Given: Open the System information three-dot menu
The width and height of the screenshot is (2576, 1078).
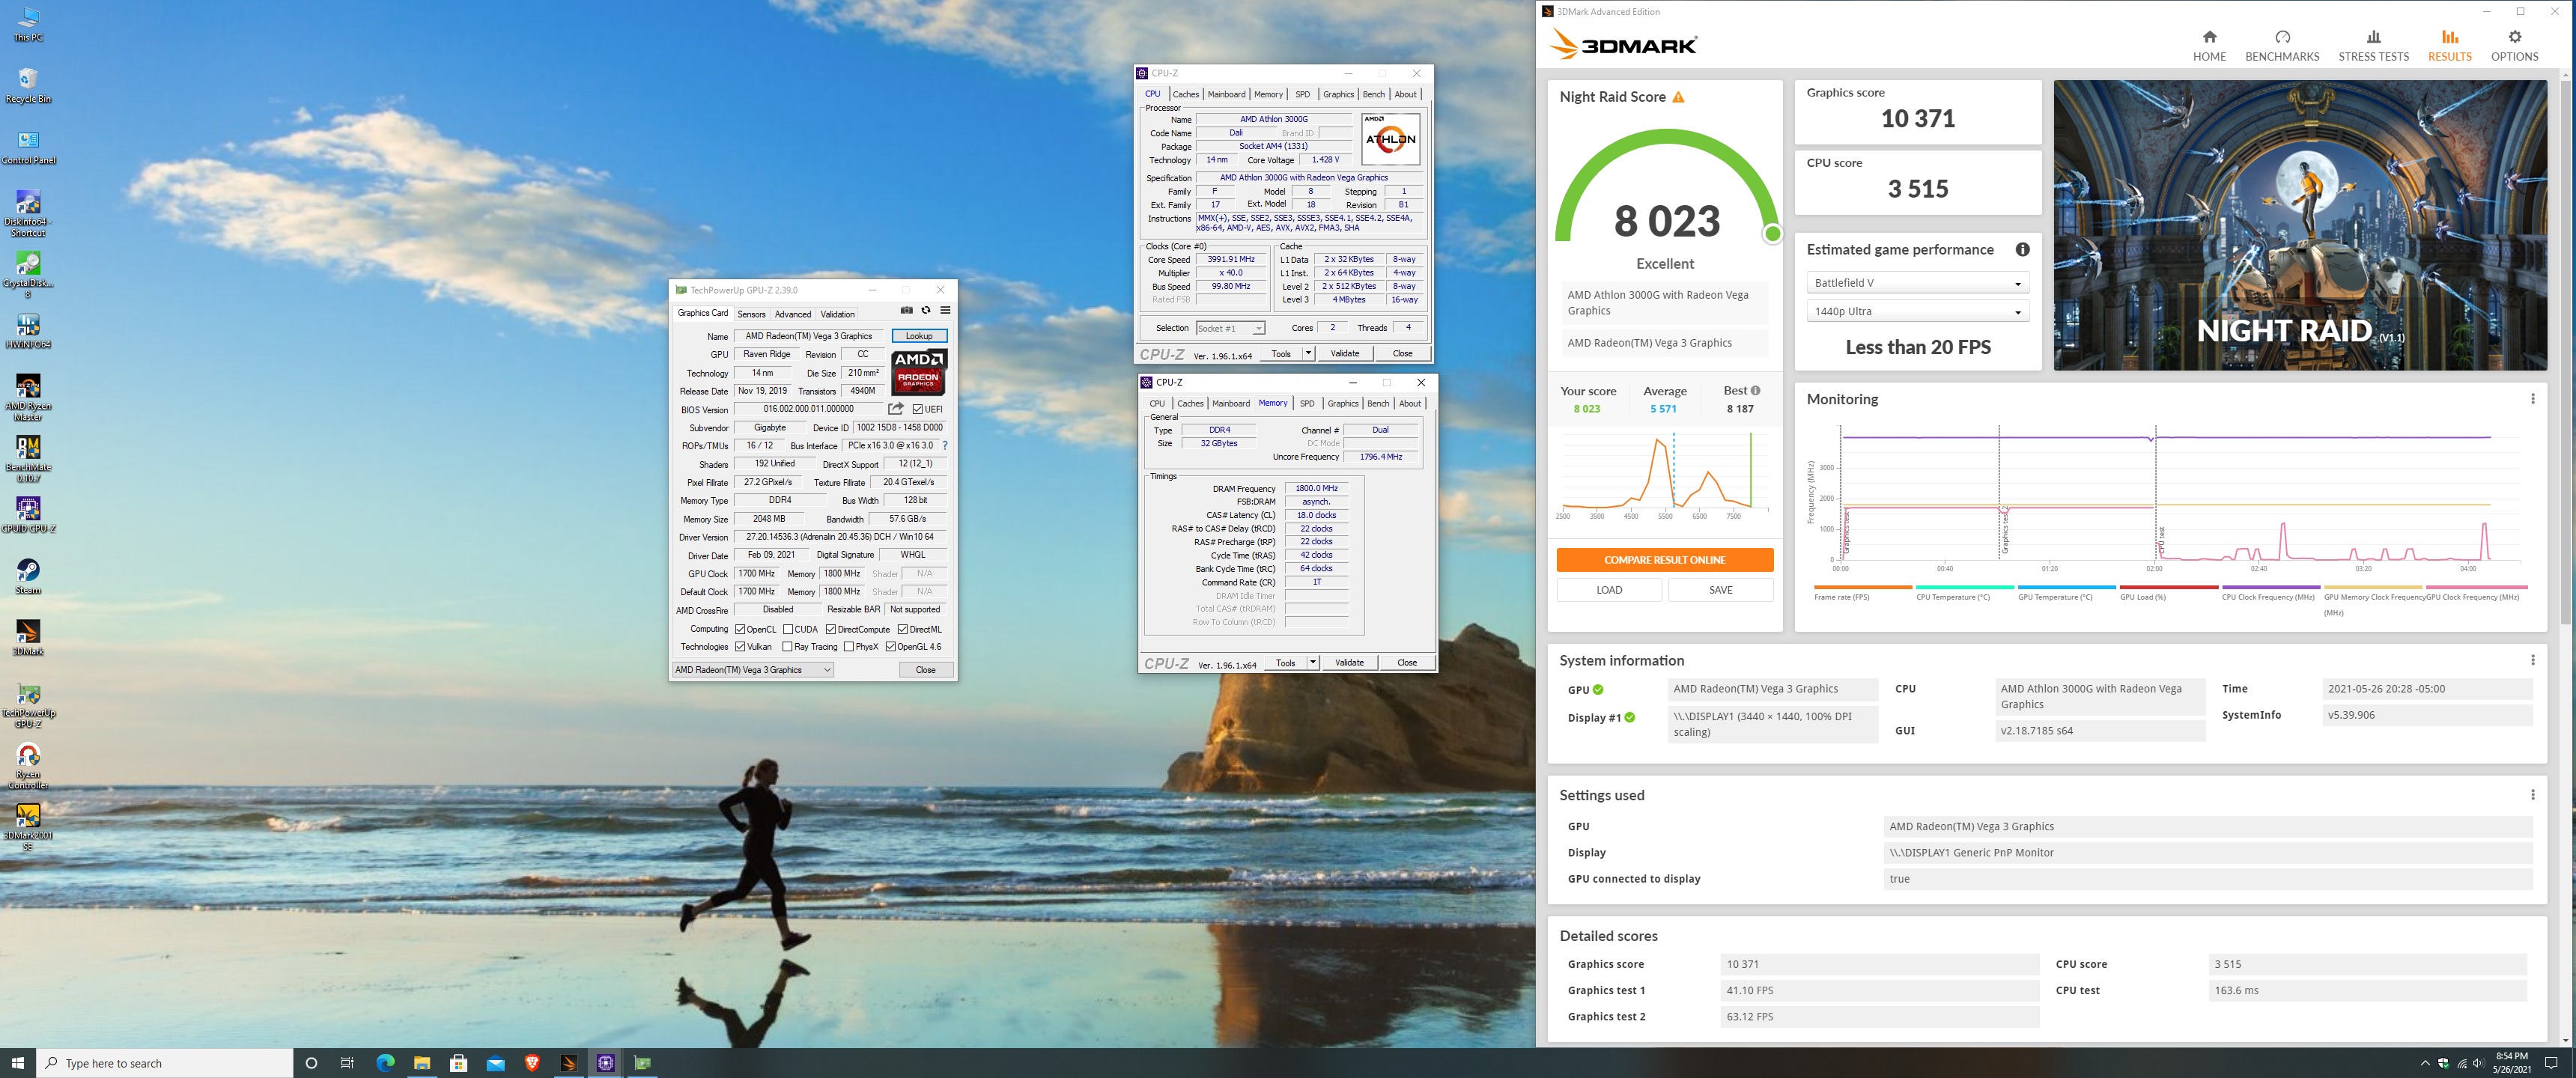Looking at the screenshot, I should point(2532,660).
